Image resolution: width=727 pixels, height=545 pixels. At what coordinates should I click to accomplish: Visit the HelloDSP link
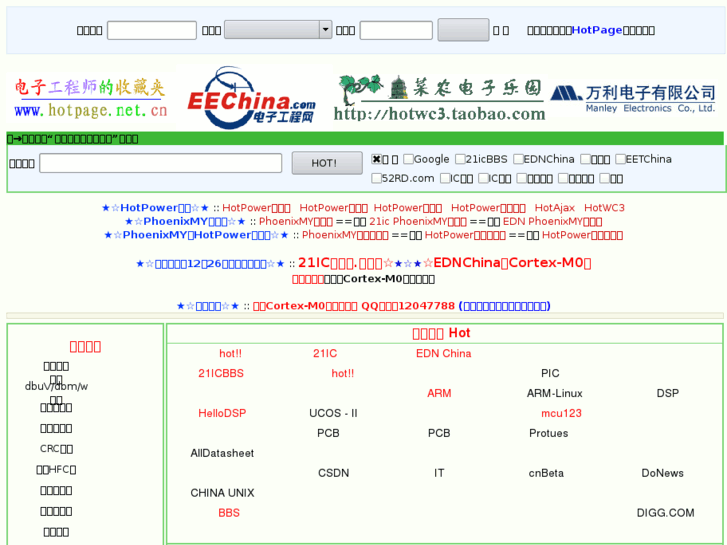coord(222,413)
